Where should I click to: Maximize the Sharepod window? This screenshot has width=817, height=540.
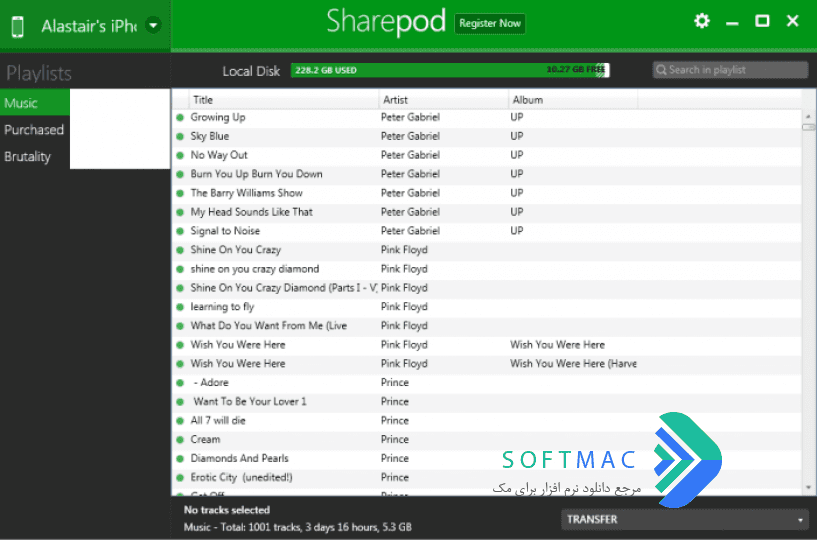(x=762, y=21)
